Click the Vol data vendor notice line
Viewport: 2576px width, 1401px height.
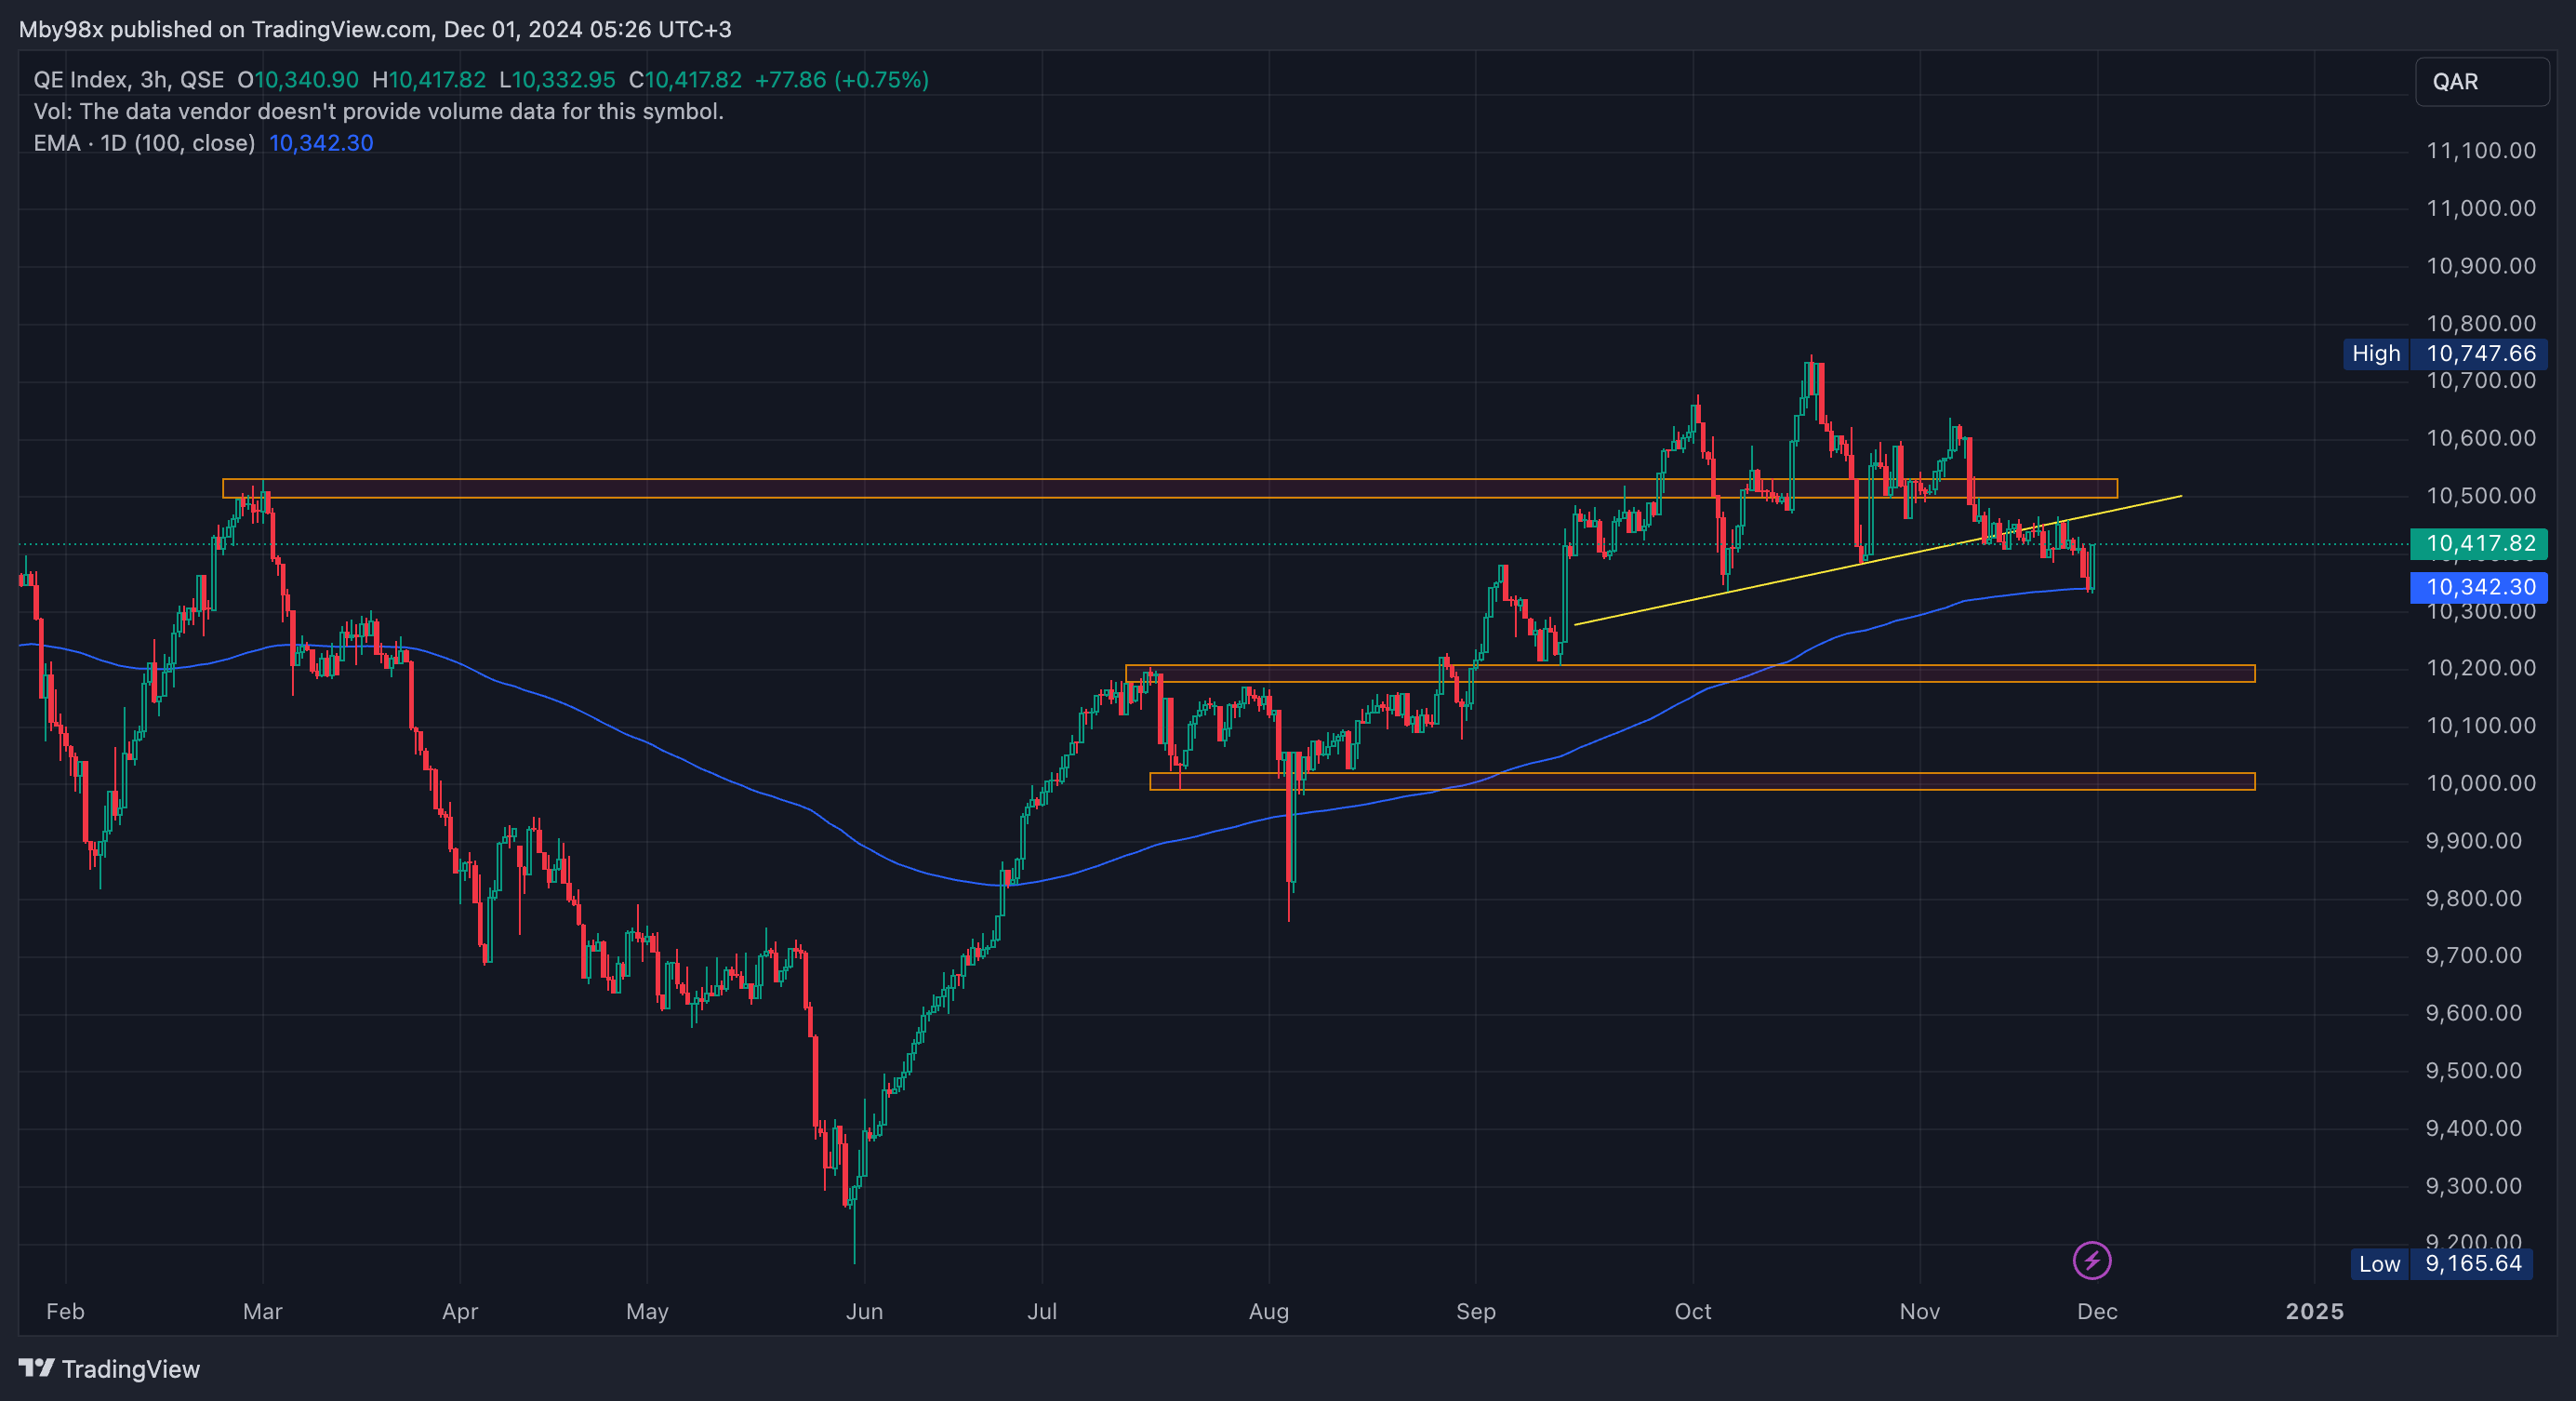[378, 111]
